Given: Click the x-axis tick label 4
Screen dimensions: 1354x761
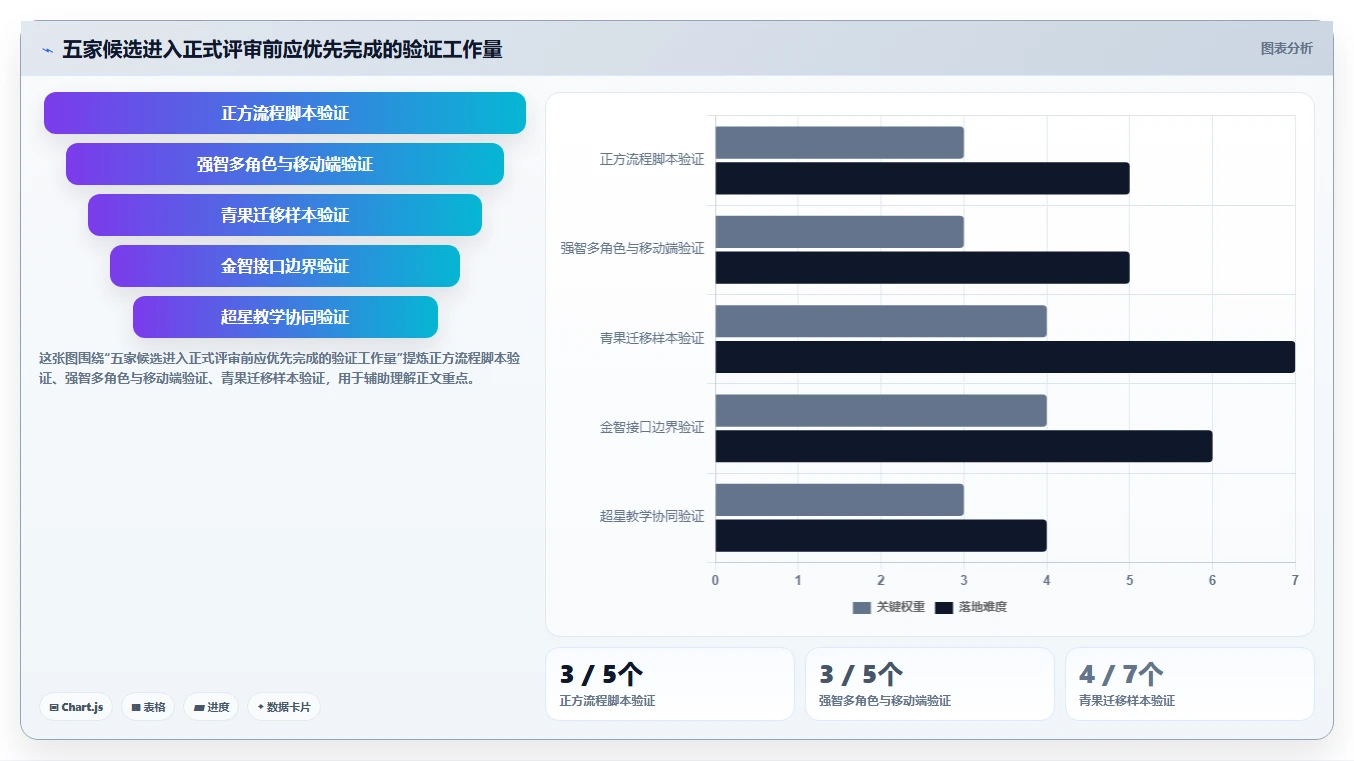Looking at the screenshot, I should coord(1047,580).
